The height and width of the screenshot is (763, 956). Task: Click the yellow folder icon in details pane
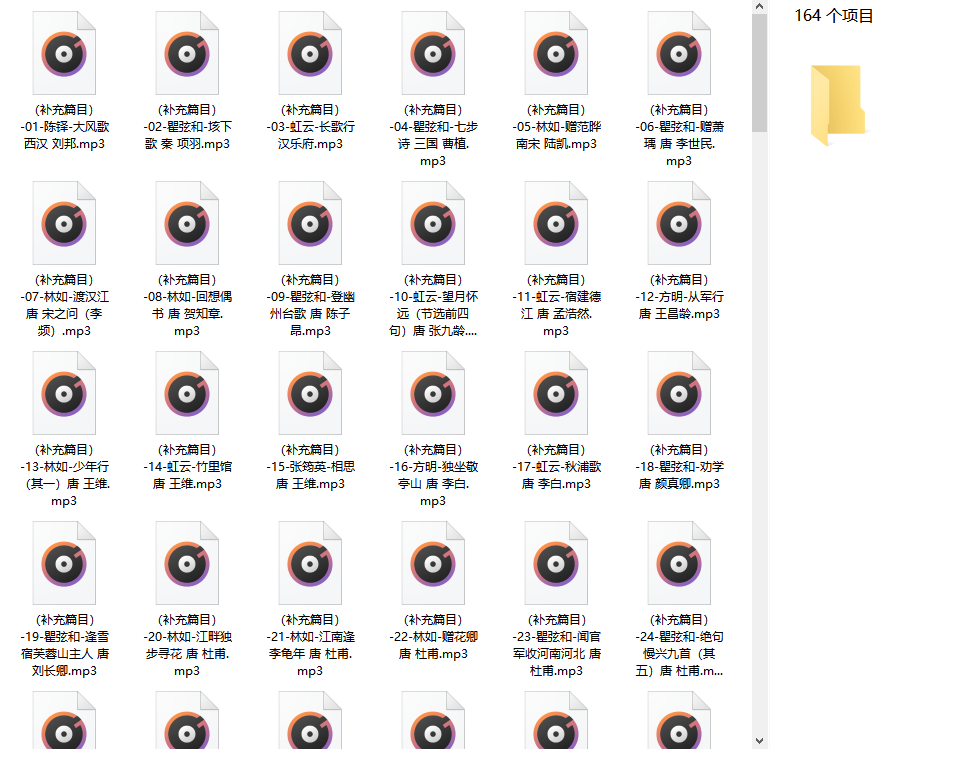pyautogui.click(x=838, y=105)
